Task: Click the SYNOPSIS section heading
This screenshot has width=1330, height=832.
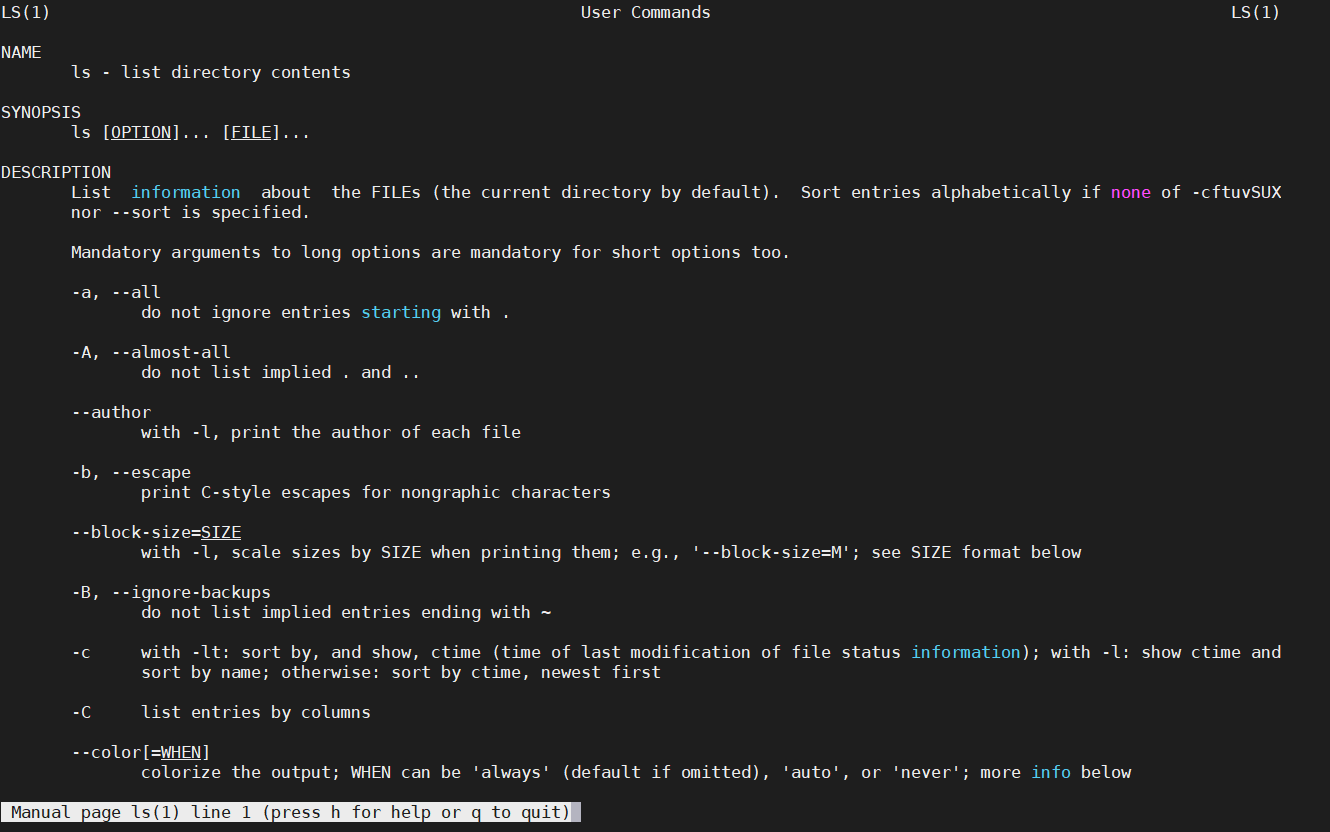Action: [x=41, y=112]
